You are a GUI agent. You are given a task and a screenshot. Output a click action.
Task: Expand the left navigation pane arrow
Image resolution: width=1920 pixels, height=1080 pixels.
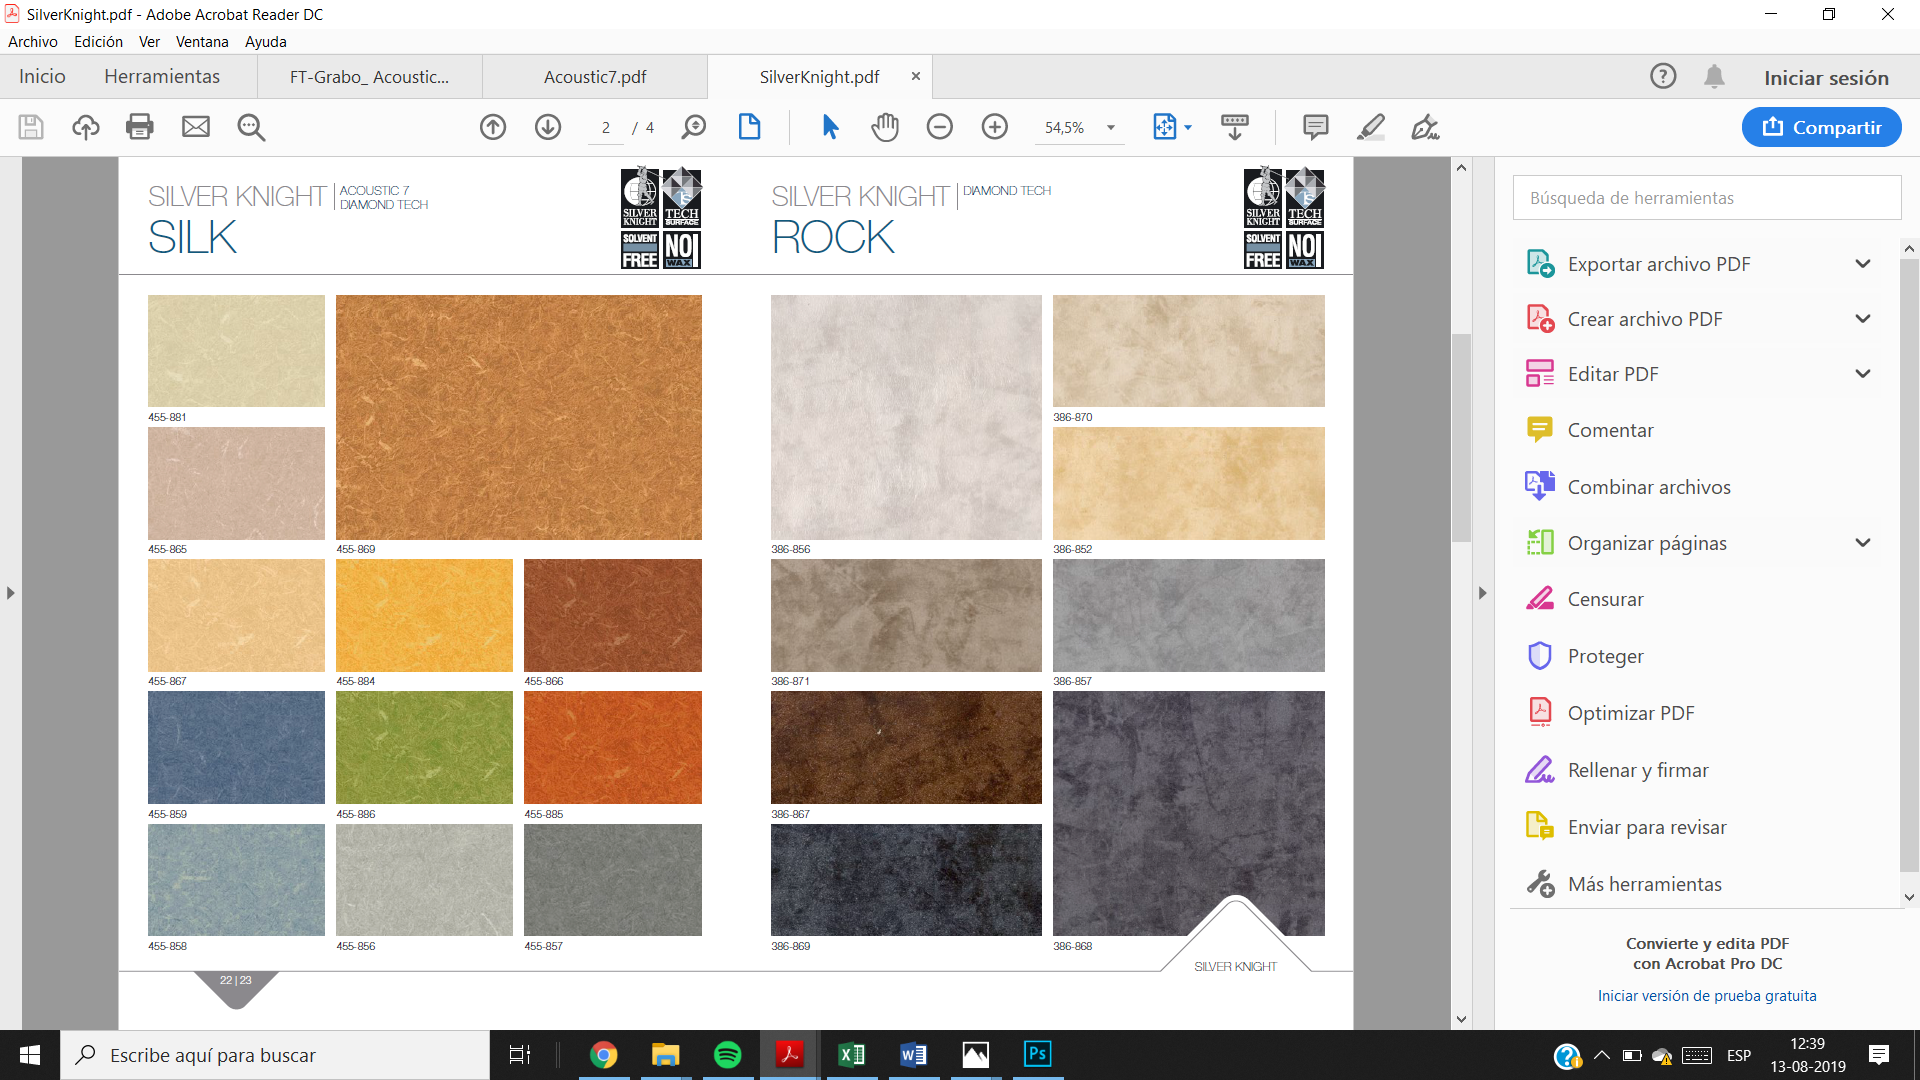click(x=11, y=593)
